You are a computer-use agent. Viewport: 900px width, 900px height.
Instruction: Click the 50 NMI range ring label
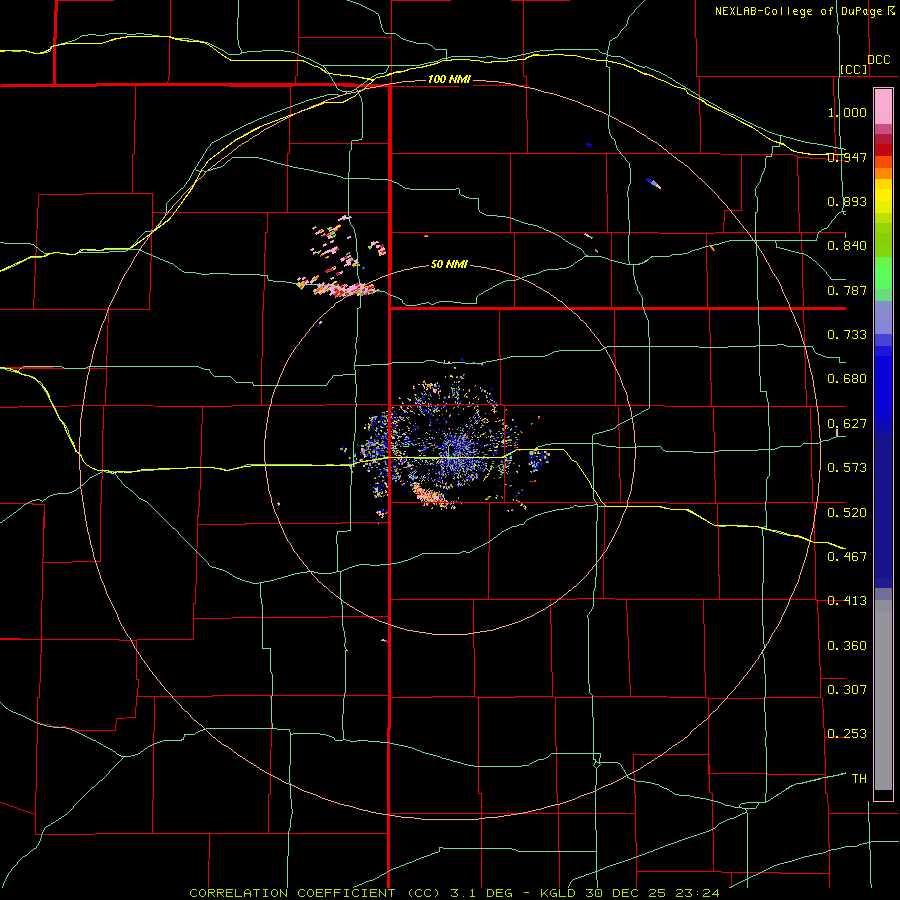click(x=449, y=265)
